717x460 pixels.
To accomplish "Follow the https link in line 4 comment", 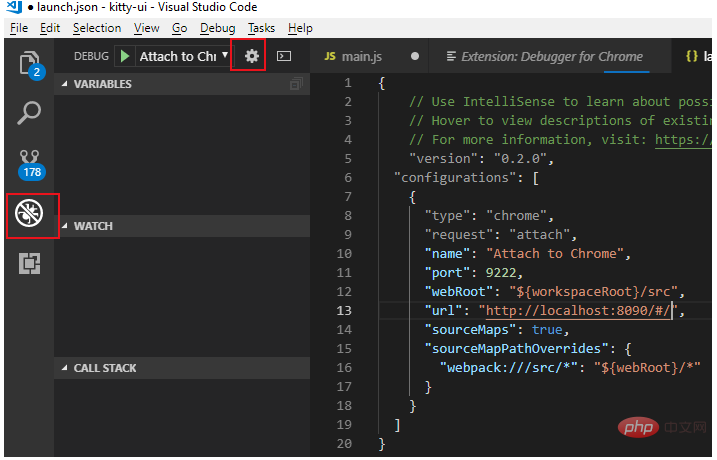I will (x=684, y=140).
